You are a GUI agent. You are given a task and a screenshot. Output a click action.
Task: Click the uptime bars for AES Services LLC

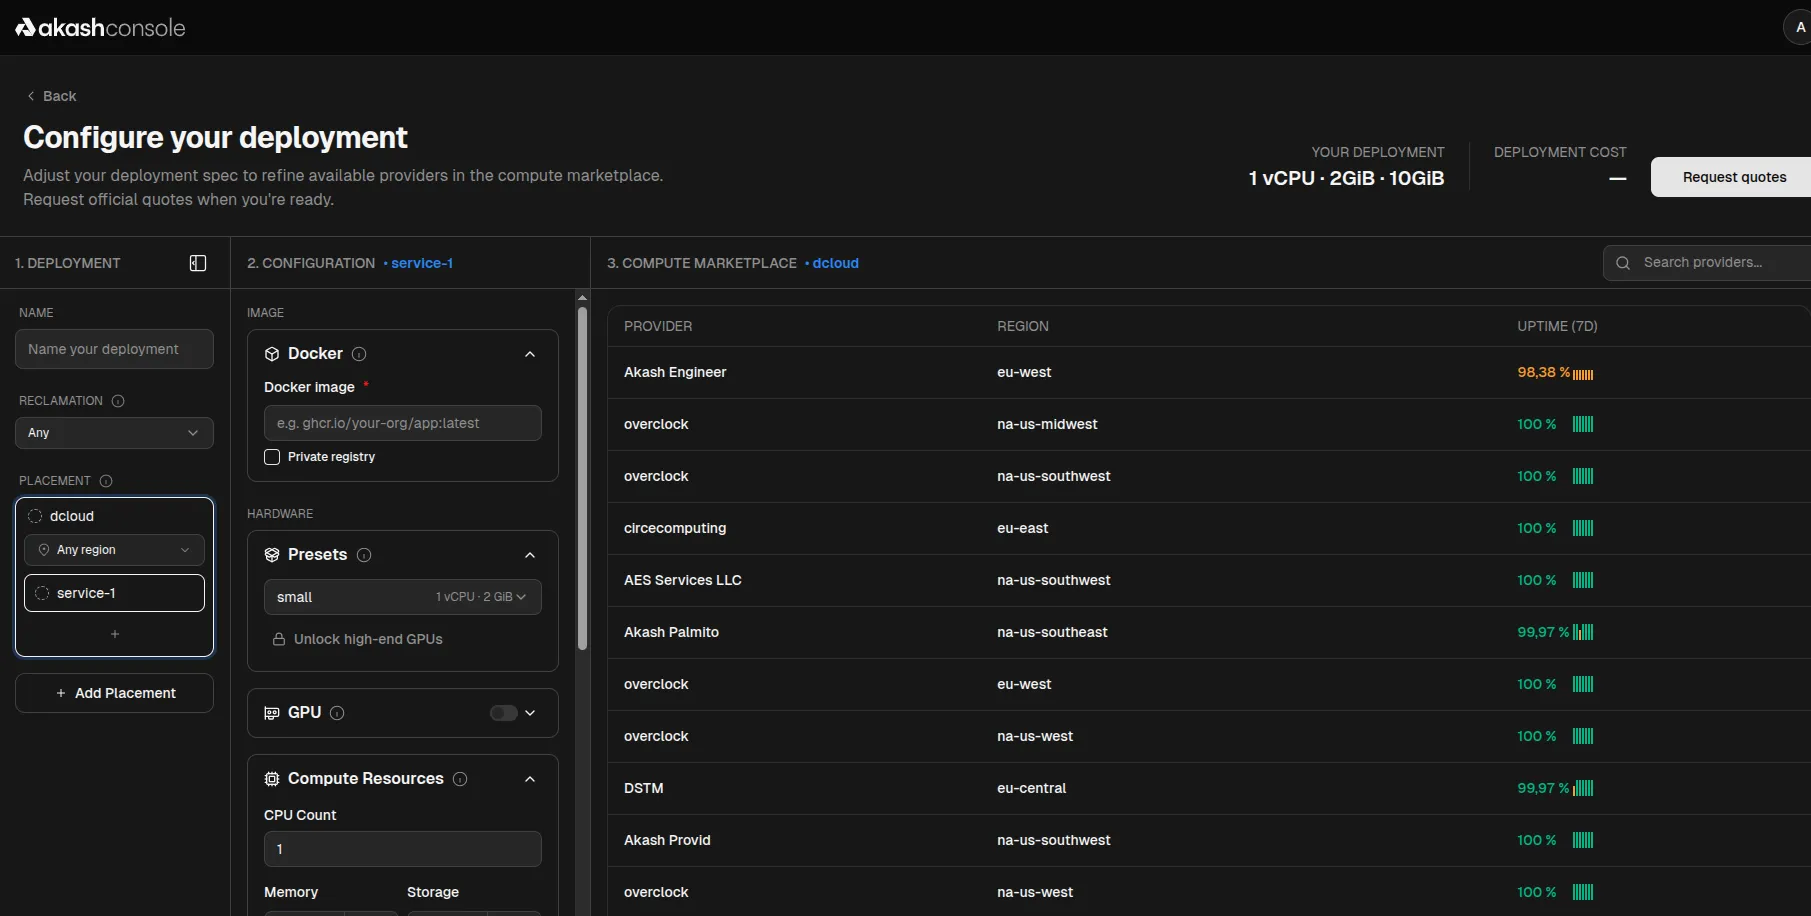pyautogui.click(x=1583, y=580)
